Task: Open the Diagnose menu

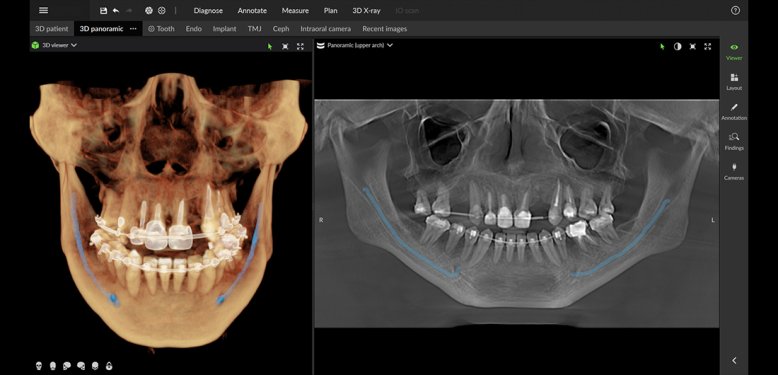Action: 208,10
